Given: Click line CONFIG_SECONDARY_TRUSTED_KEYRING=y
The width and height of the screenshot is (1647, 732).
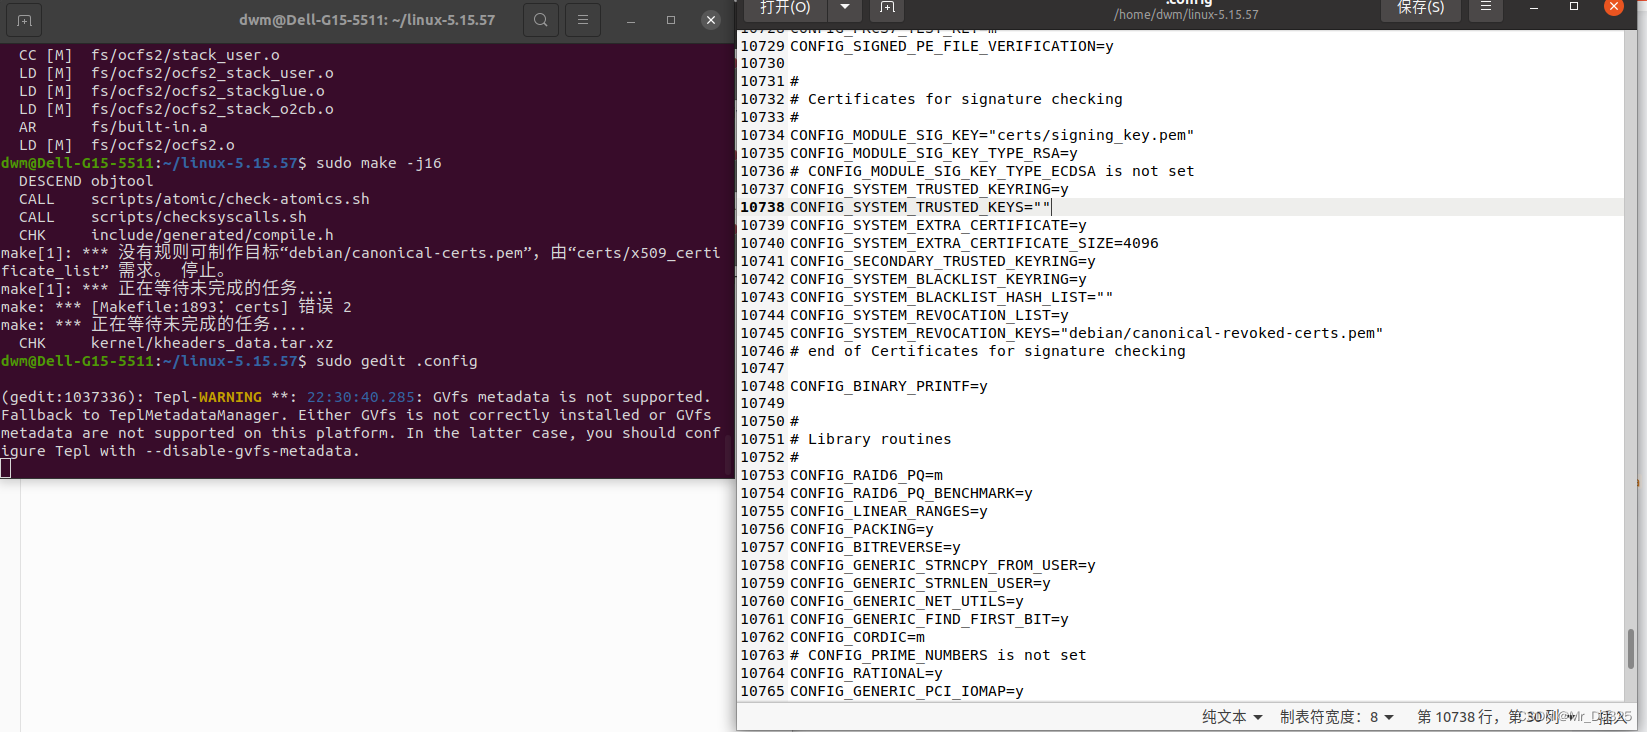Looking at the screenshot, I should (943, 261).
